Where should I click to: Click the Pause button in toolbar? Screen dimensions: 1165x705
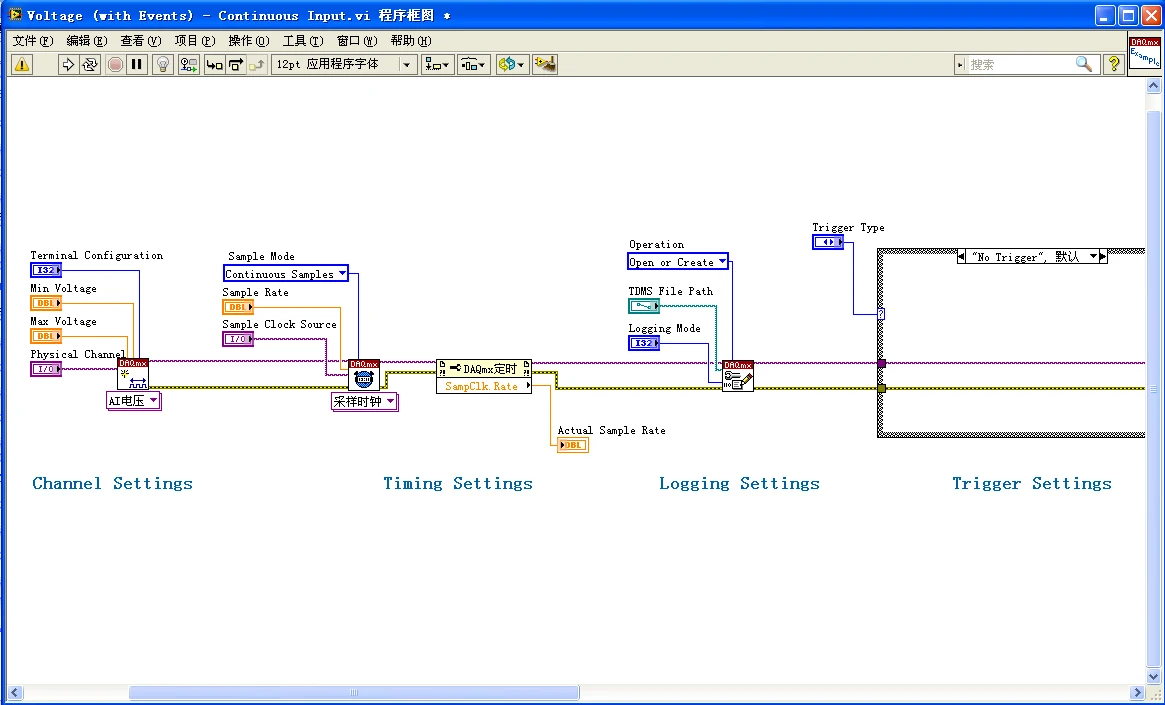[137, 65]
